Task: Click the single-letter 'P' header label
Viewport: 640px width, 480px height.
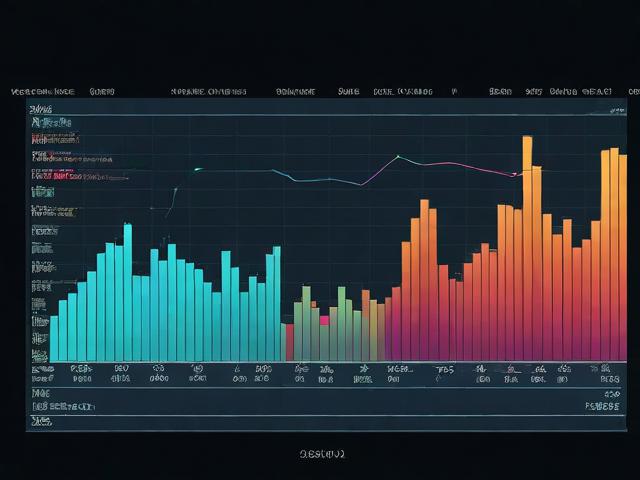Action: pos(454,91)
